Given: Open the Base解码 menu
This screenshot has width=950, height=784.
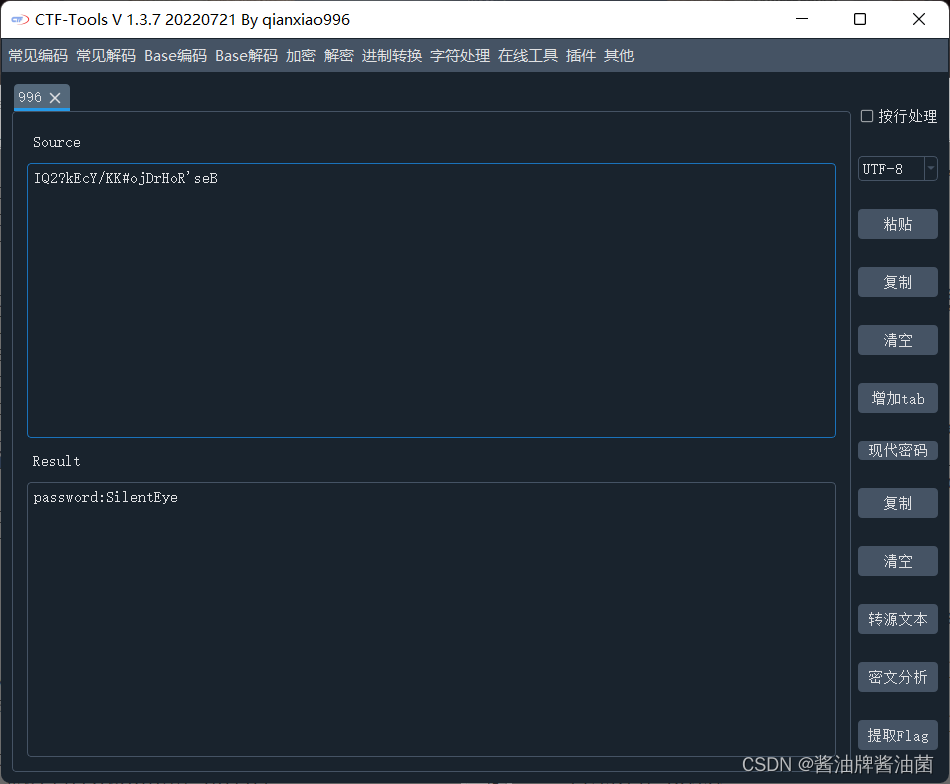Looking at the screenshot, I should pos(247,56).
